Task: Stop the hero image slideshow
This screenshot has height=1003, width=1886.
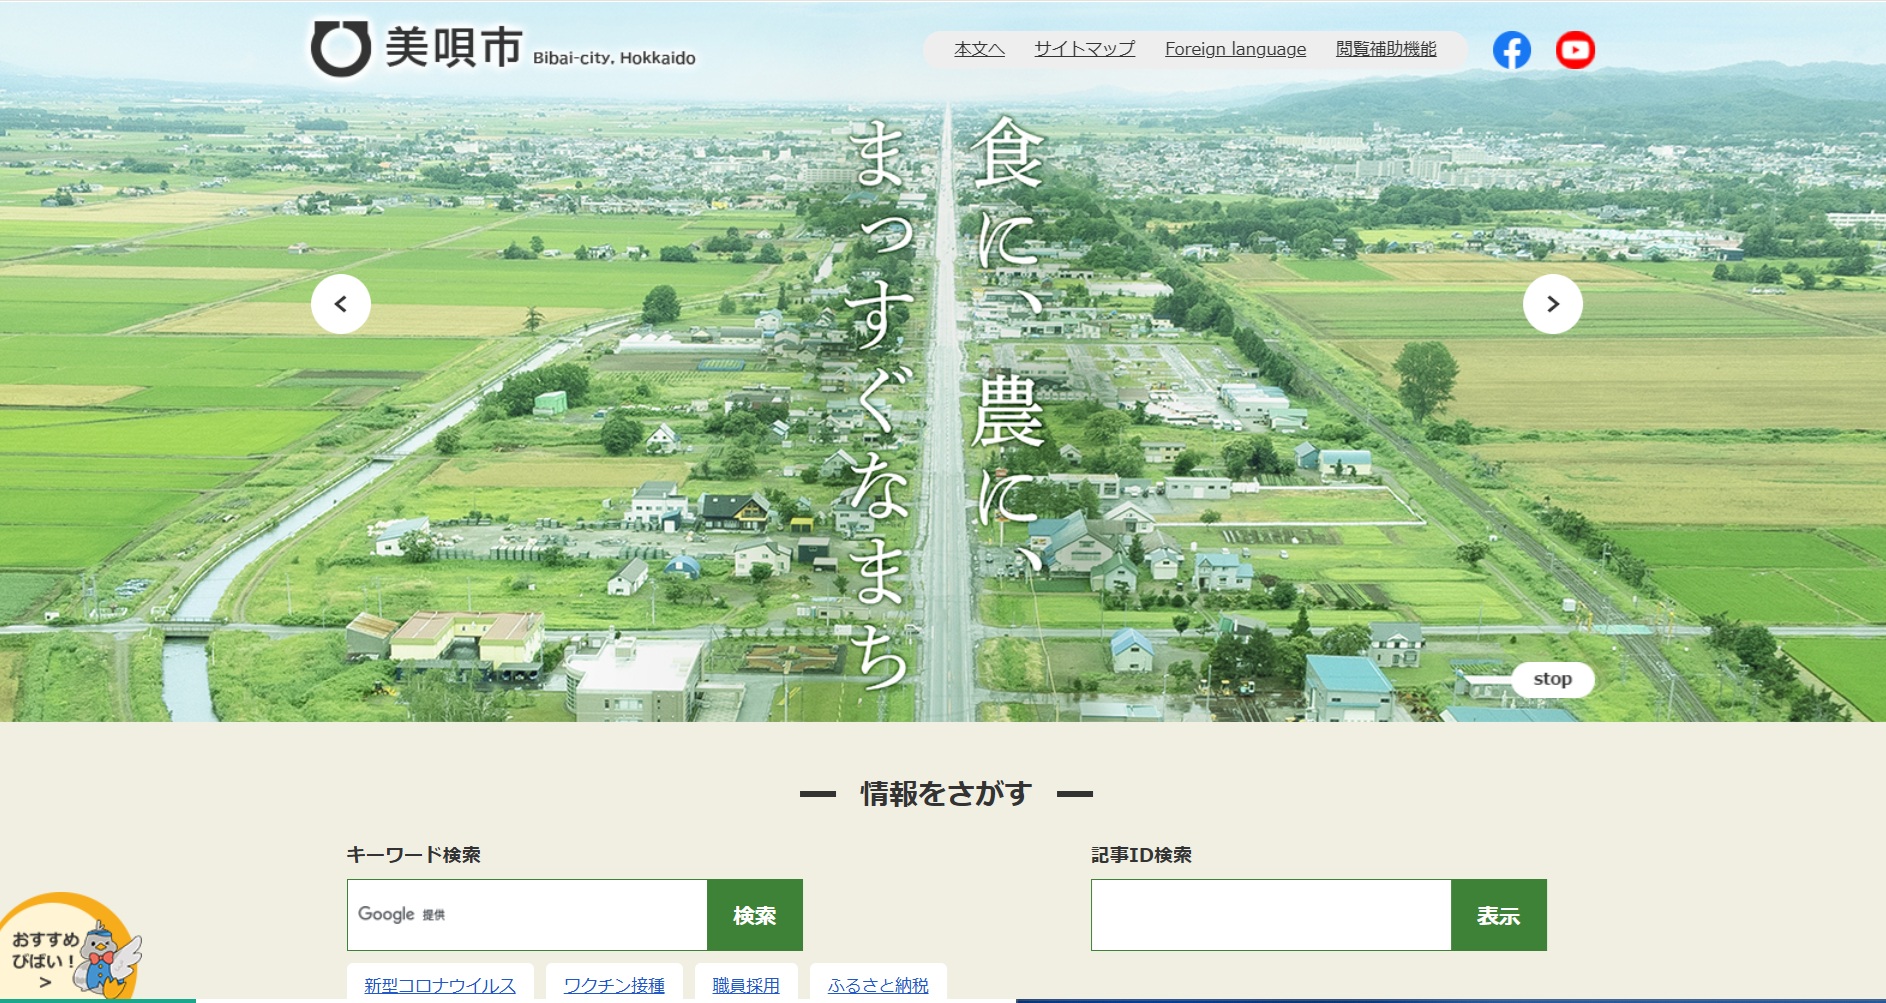Action: (1553, 680)
